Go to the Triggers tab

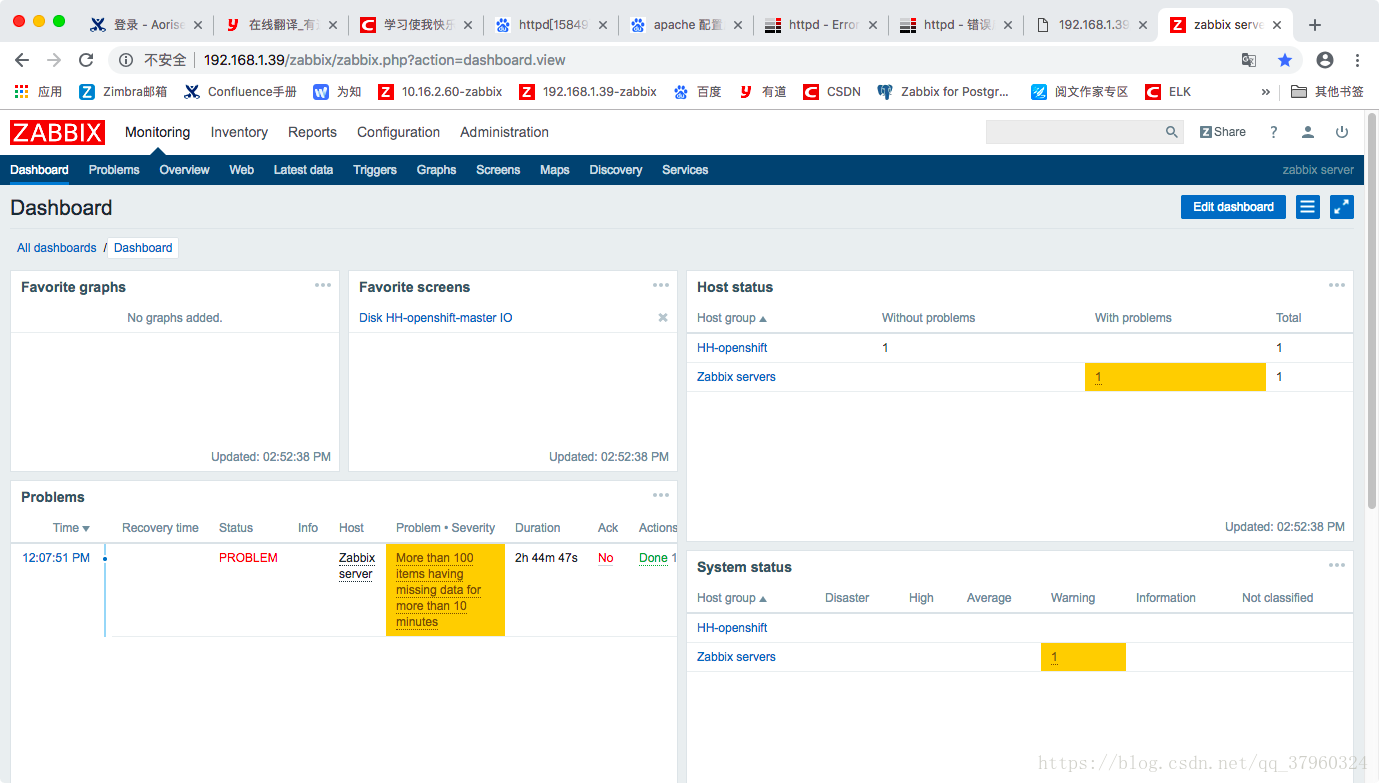point(375,170)
